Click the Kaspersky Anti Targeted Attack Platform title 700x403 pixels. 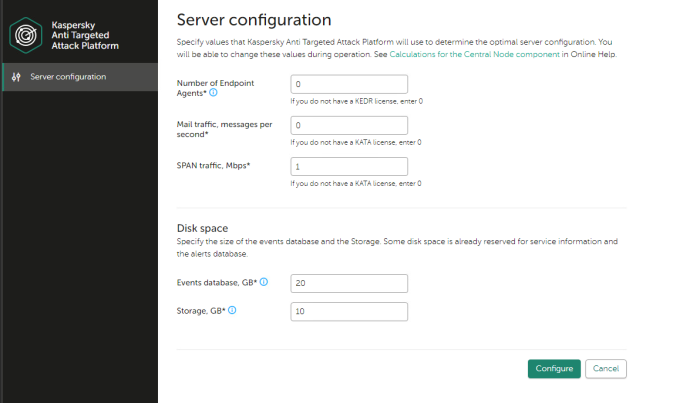[x=85, y=35]
